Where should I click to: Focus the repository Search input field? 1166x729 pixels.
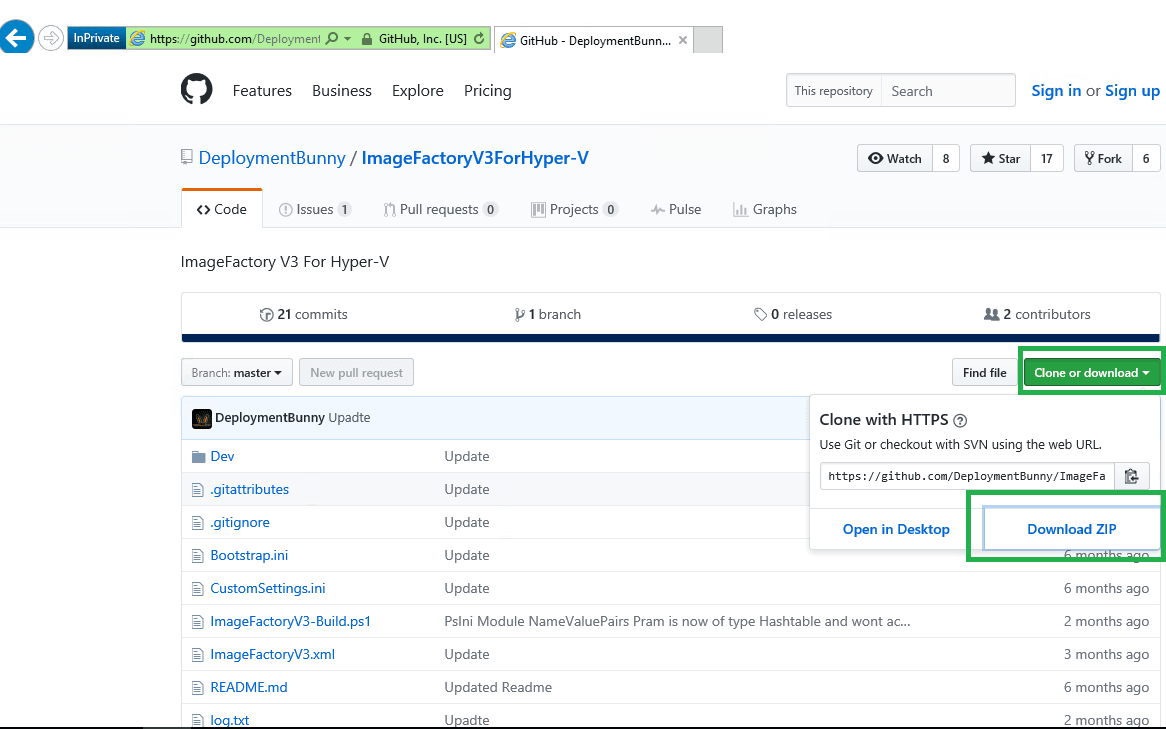click(x=948, y=91)
